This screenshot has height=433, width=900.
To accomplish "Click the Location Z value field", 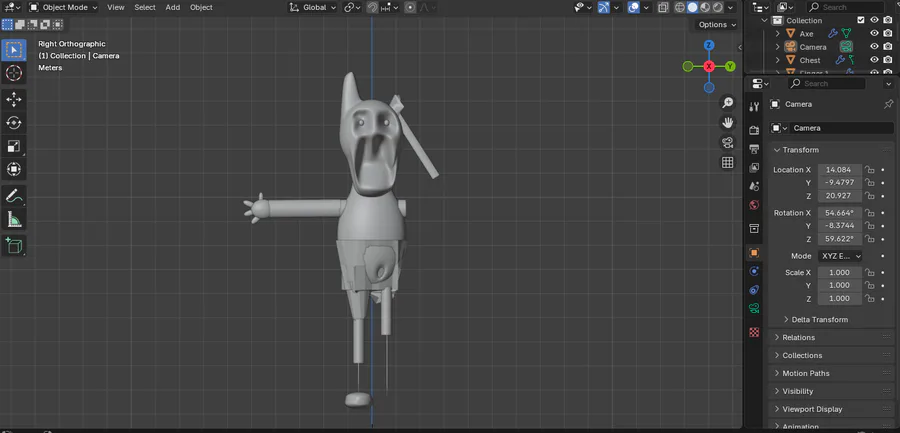I will (840, 196).
